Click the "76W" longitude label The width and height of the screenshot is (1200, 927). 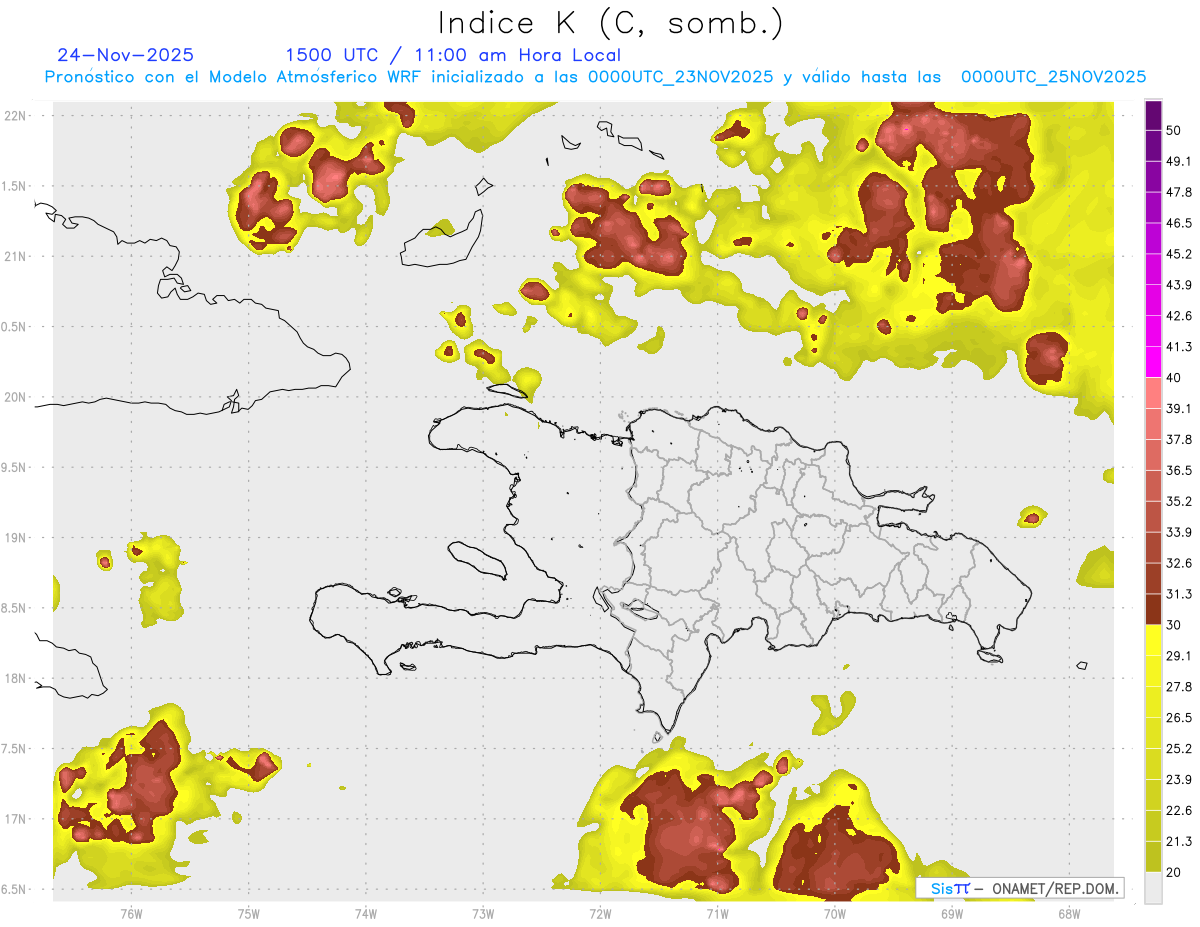(x=131, y=914)
